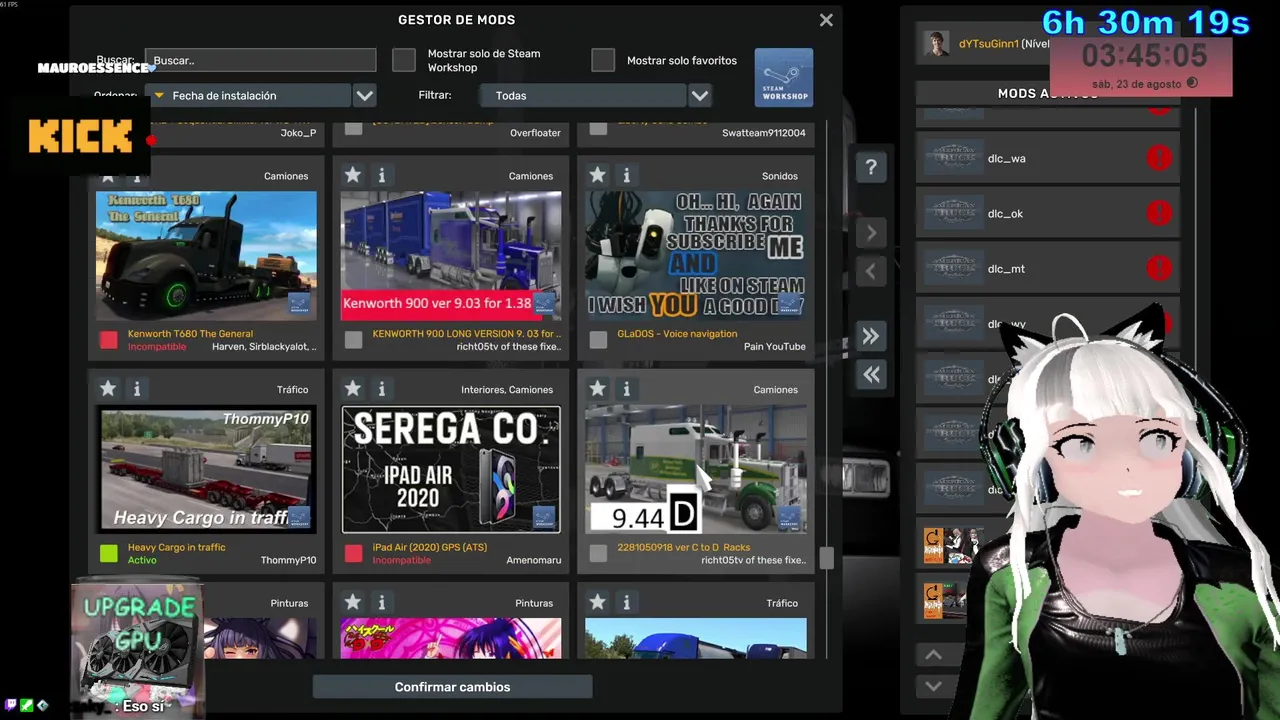Viewport: 1280px width, 720px height.
Task: Click the Pain YouTube author name
Action: [x=775, y=347]
